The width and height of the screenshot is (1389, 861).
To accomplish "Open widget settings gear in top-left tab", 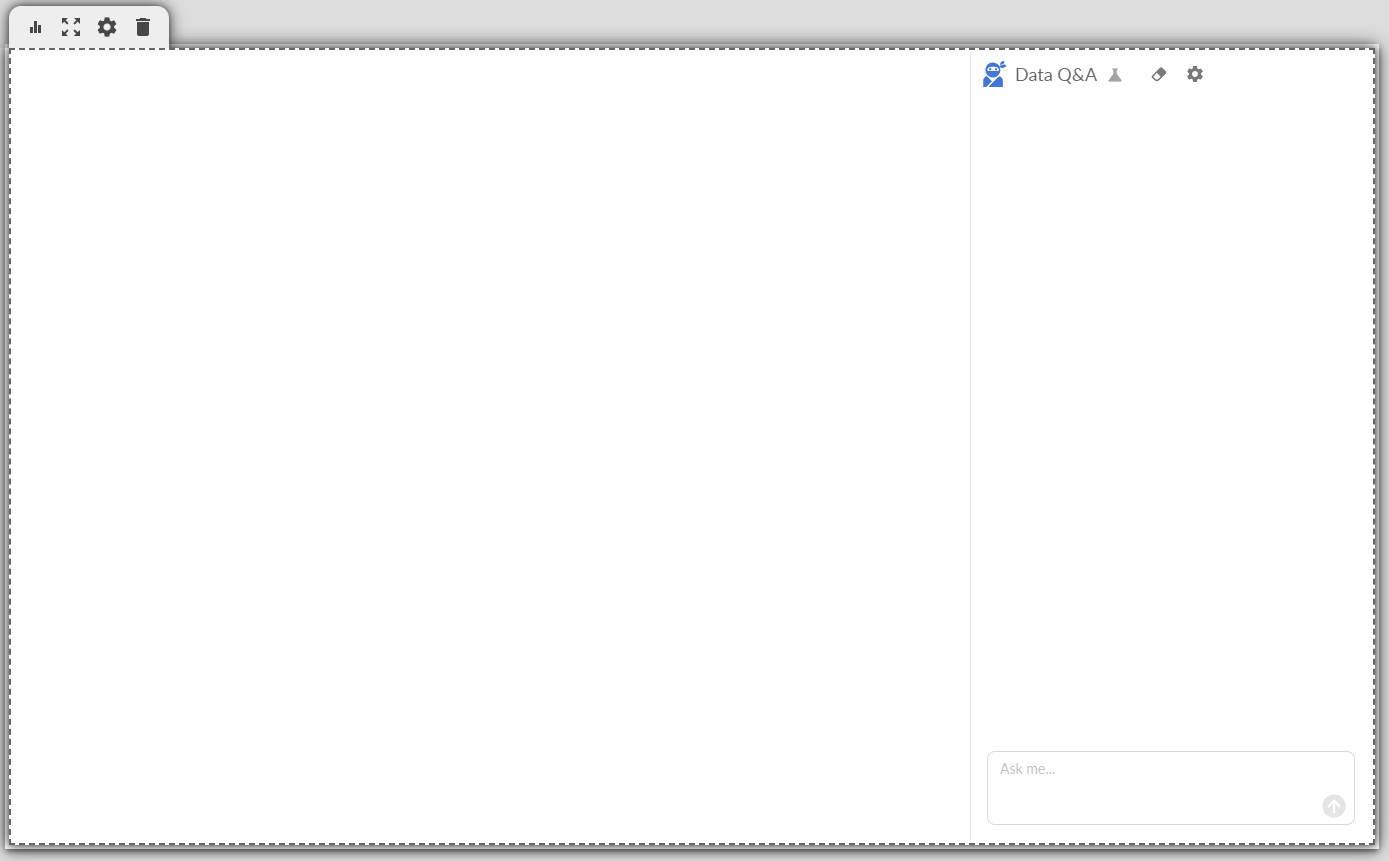I will point(107,27).
